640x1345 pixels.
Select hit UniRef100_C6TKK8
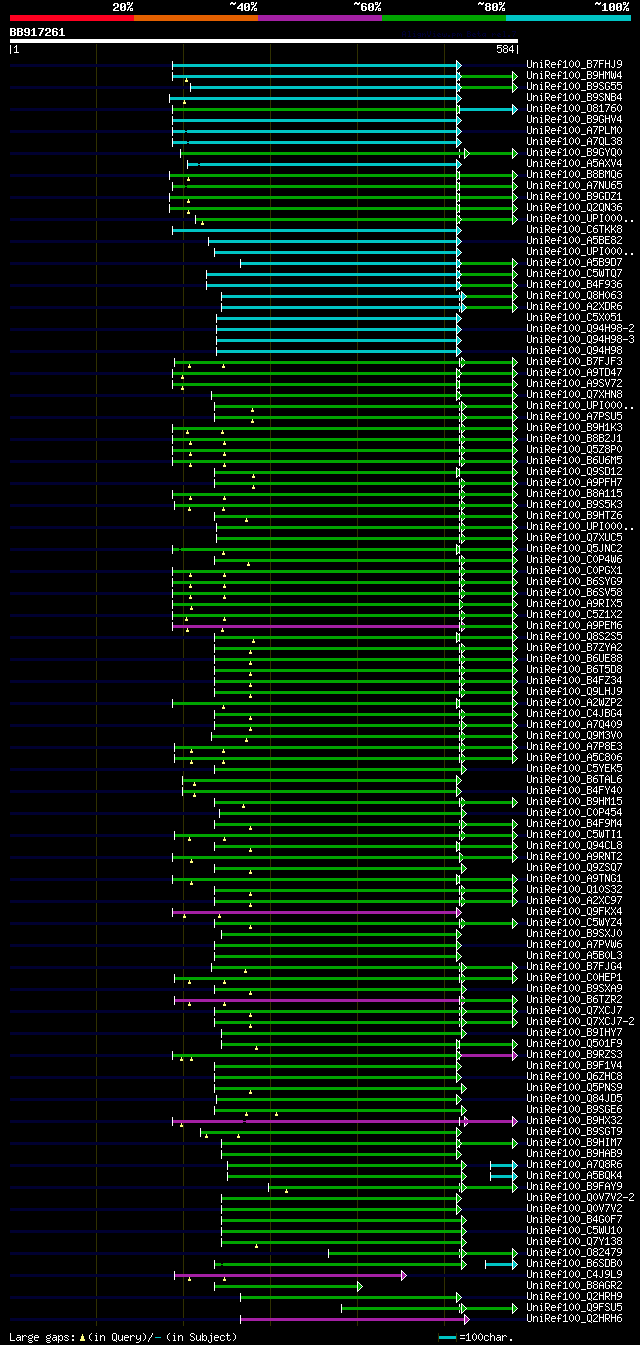[574, 229]
